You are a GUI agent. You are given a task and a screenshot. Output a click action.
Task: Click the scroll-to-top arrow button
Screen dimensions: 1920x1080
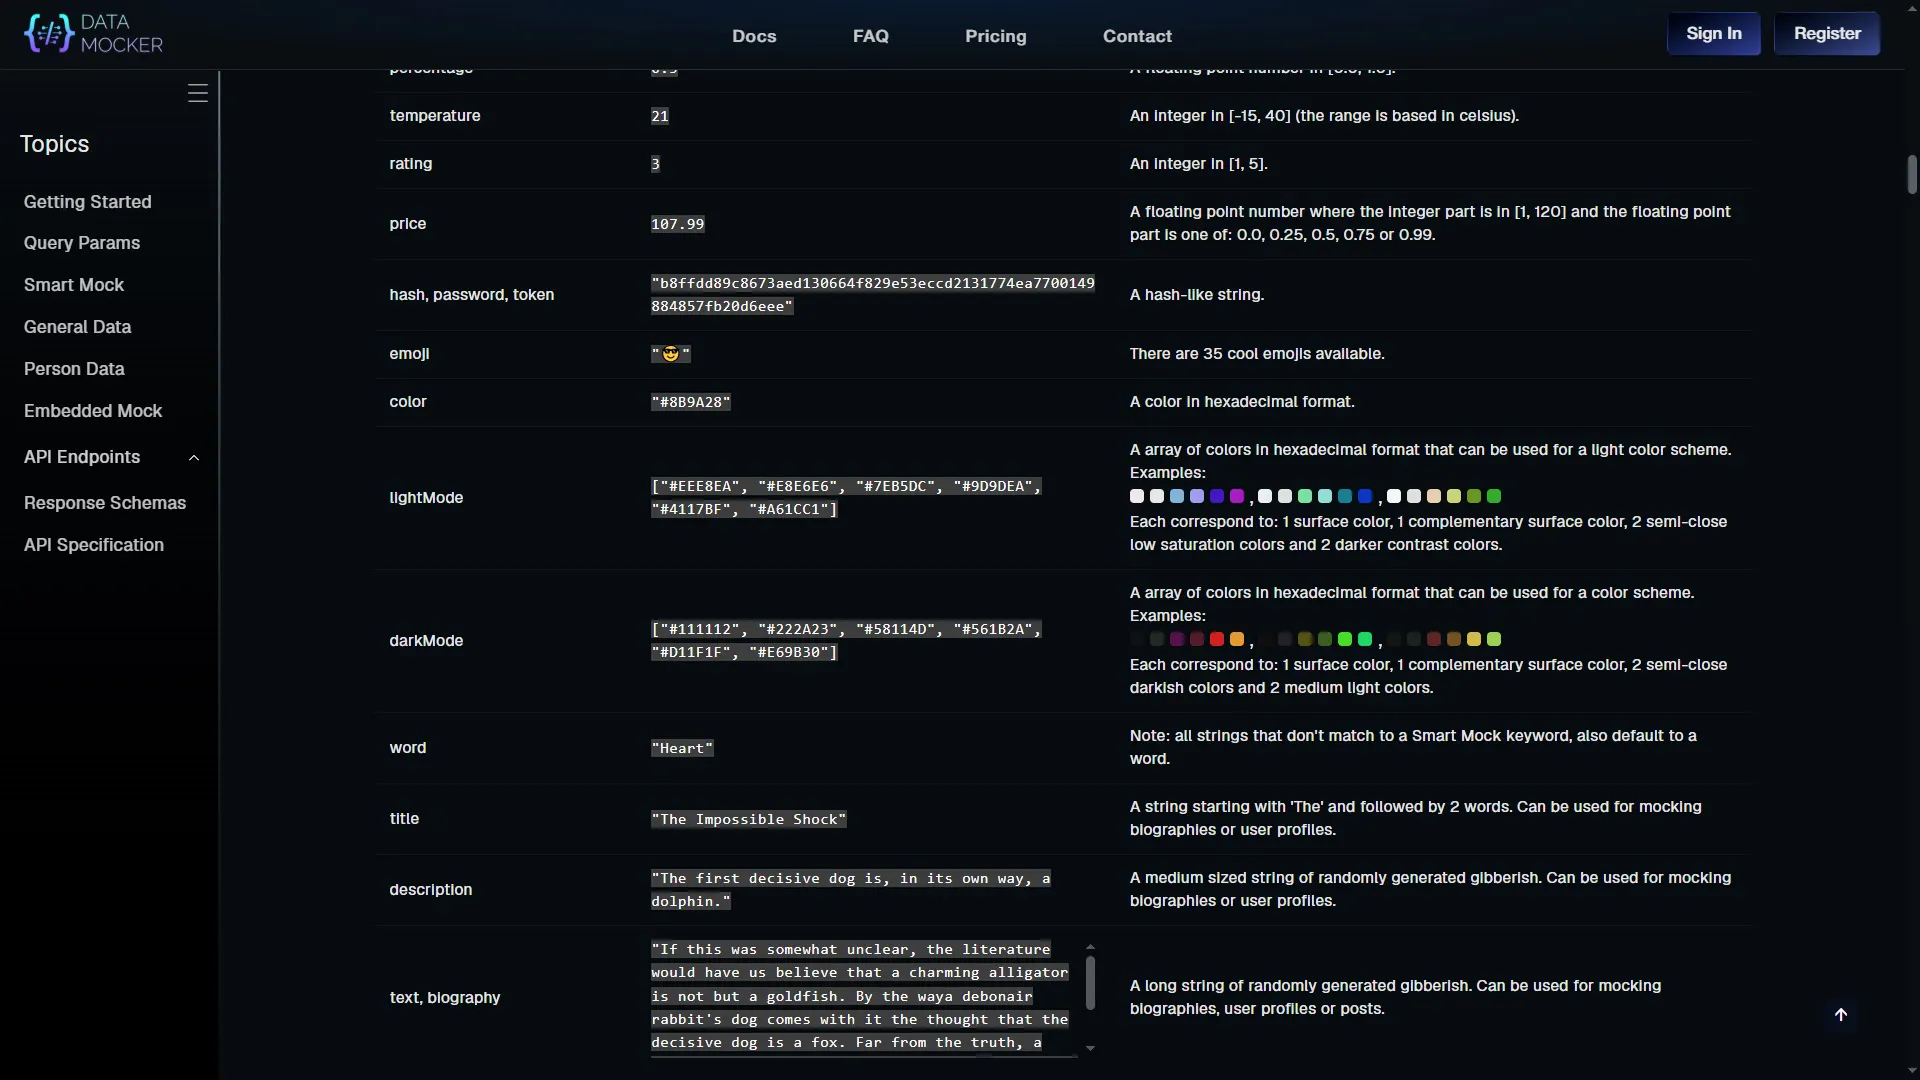(1841, 1015)
